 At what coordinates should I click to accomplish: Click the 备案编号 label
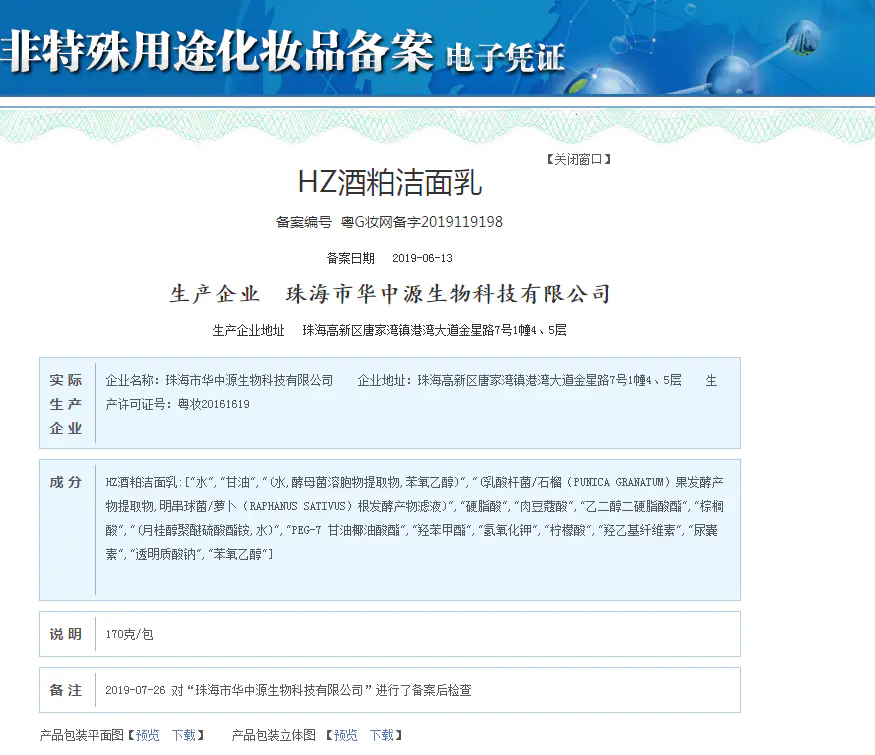pyautogui.click(x=304, y=222)
